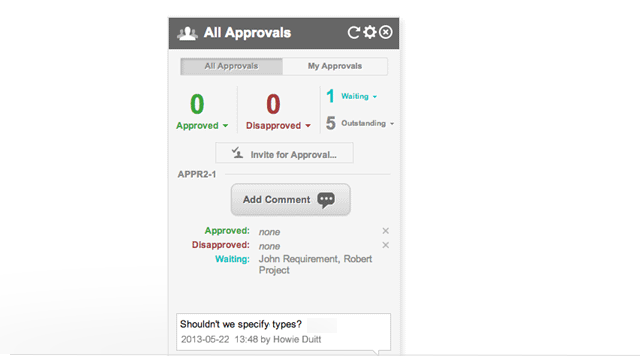Open the comment Shouldn't we specify types
Screen dimensions: 640x360
[x=283, y=332]
